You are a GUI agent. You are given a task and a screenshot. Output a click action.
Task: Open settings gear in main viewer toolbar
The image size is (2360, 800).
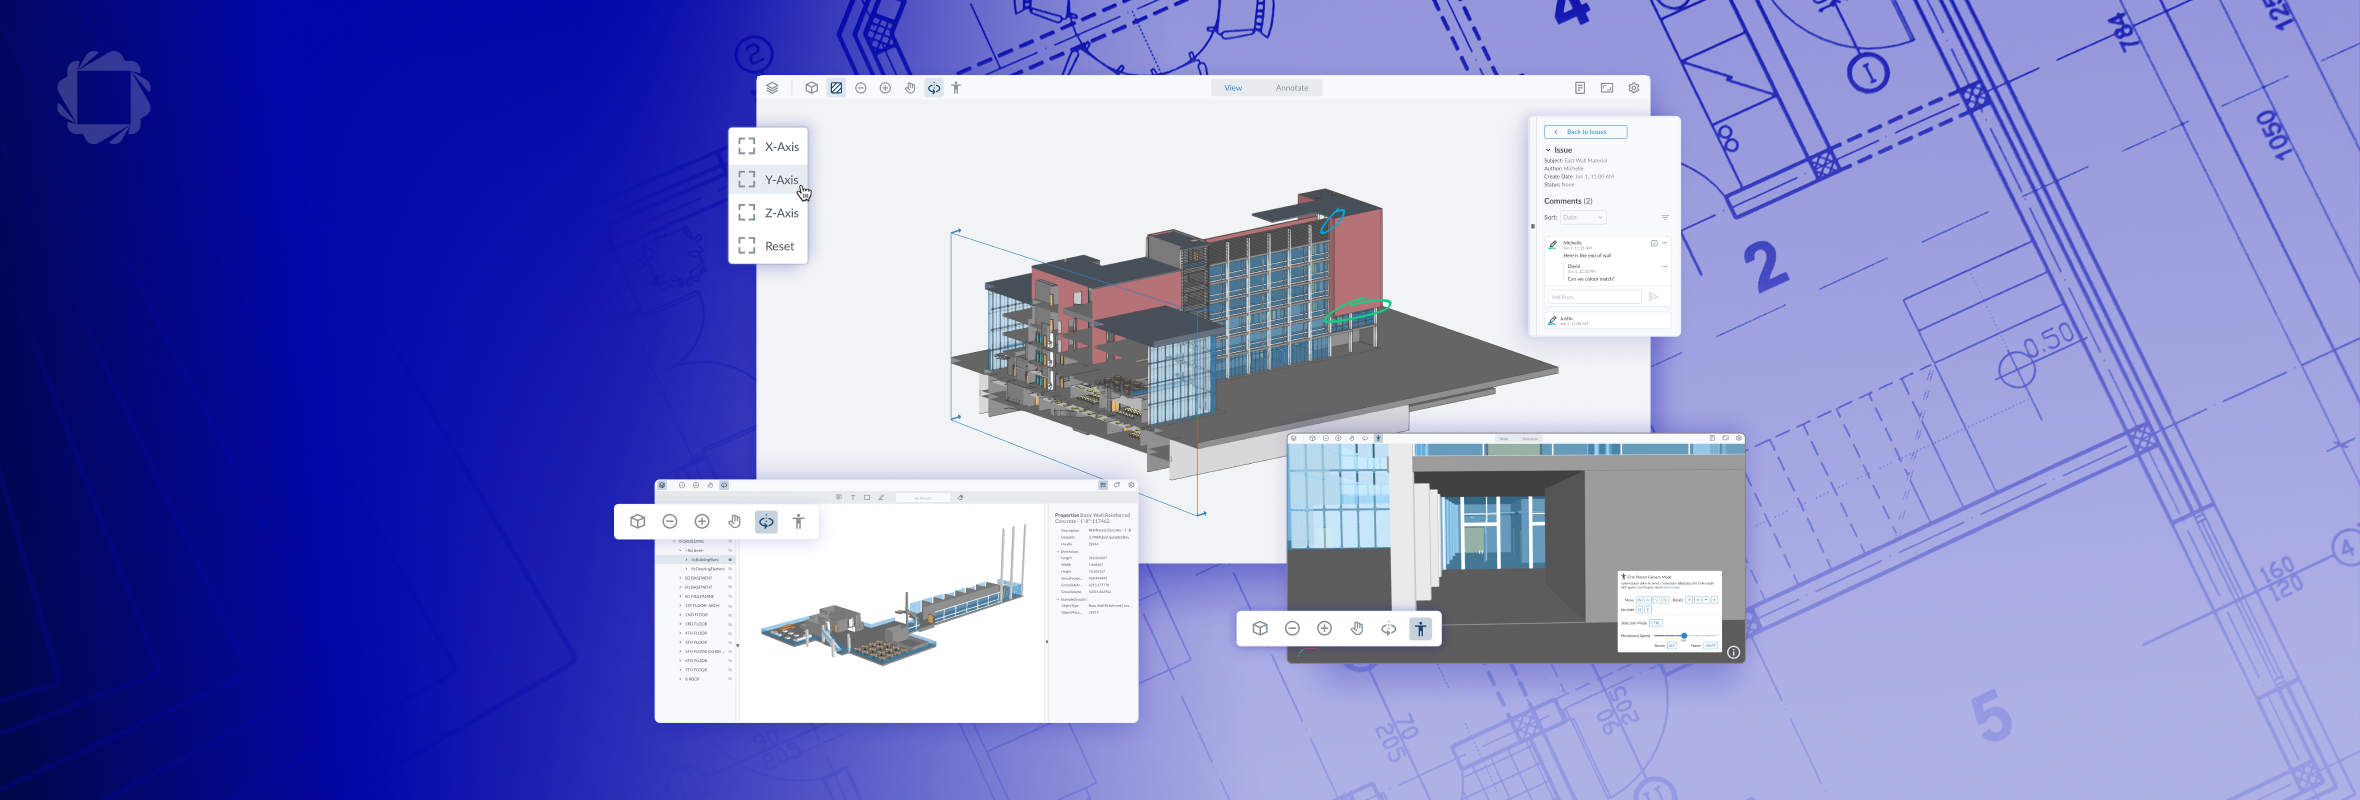1634,88
